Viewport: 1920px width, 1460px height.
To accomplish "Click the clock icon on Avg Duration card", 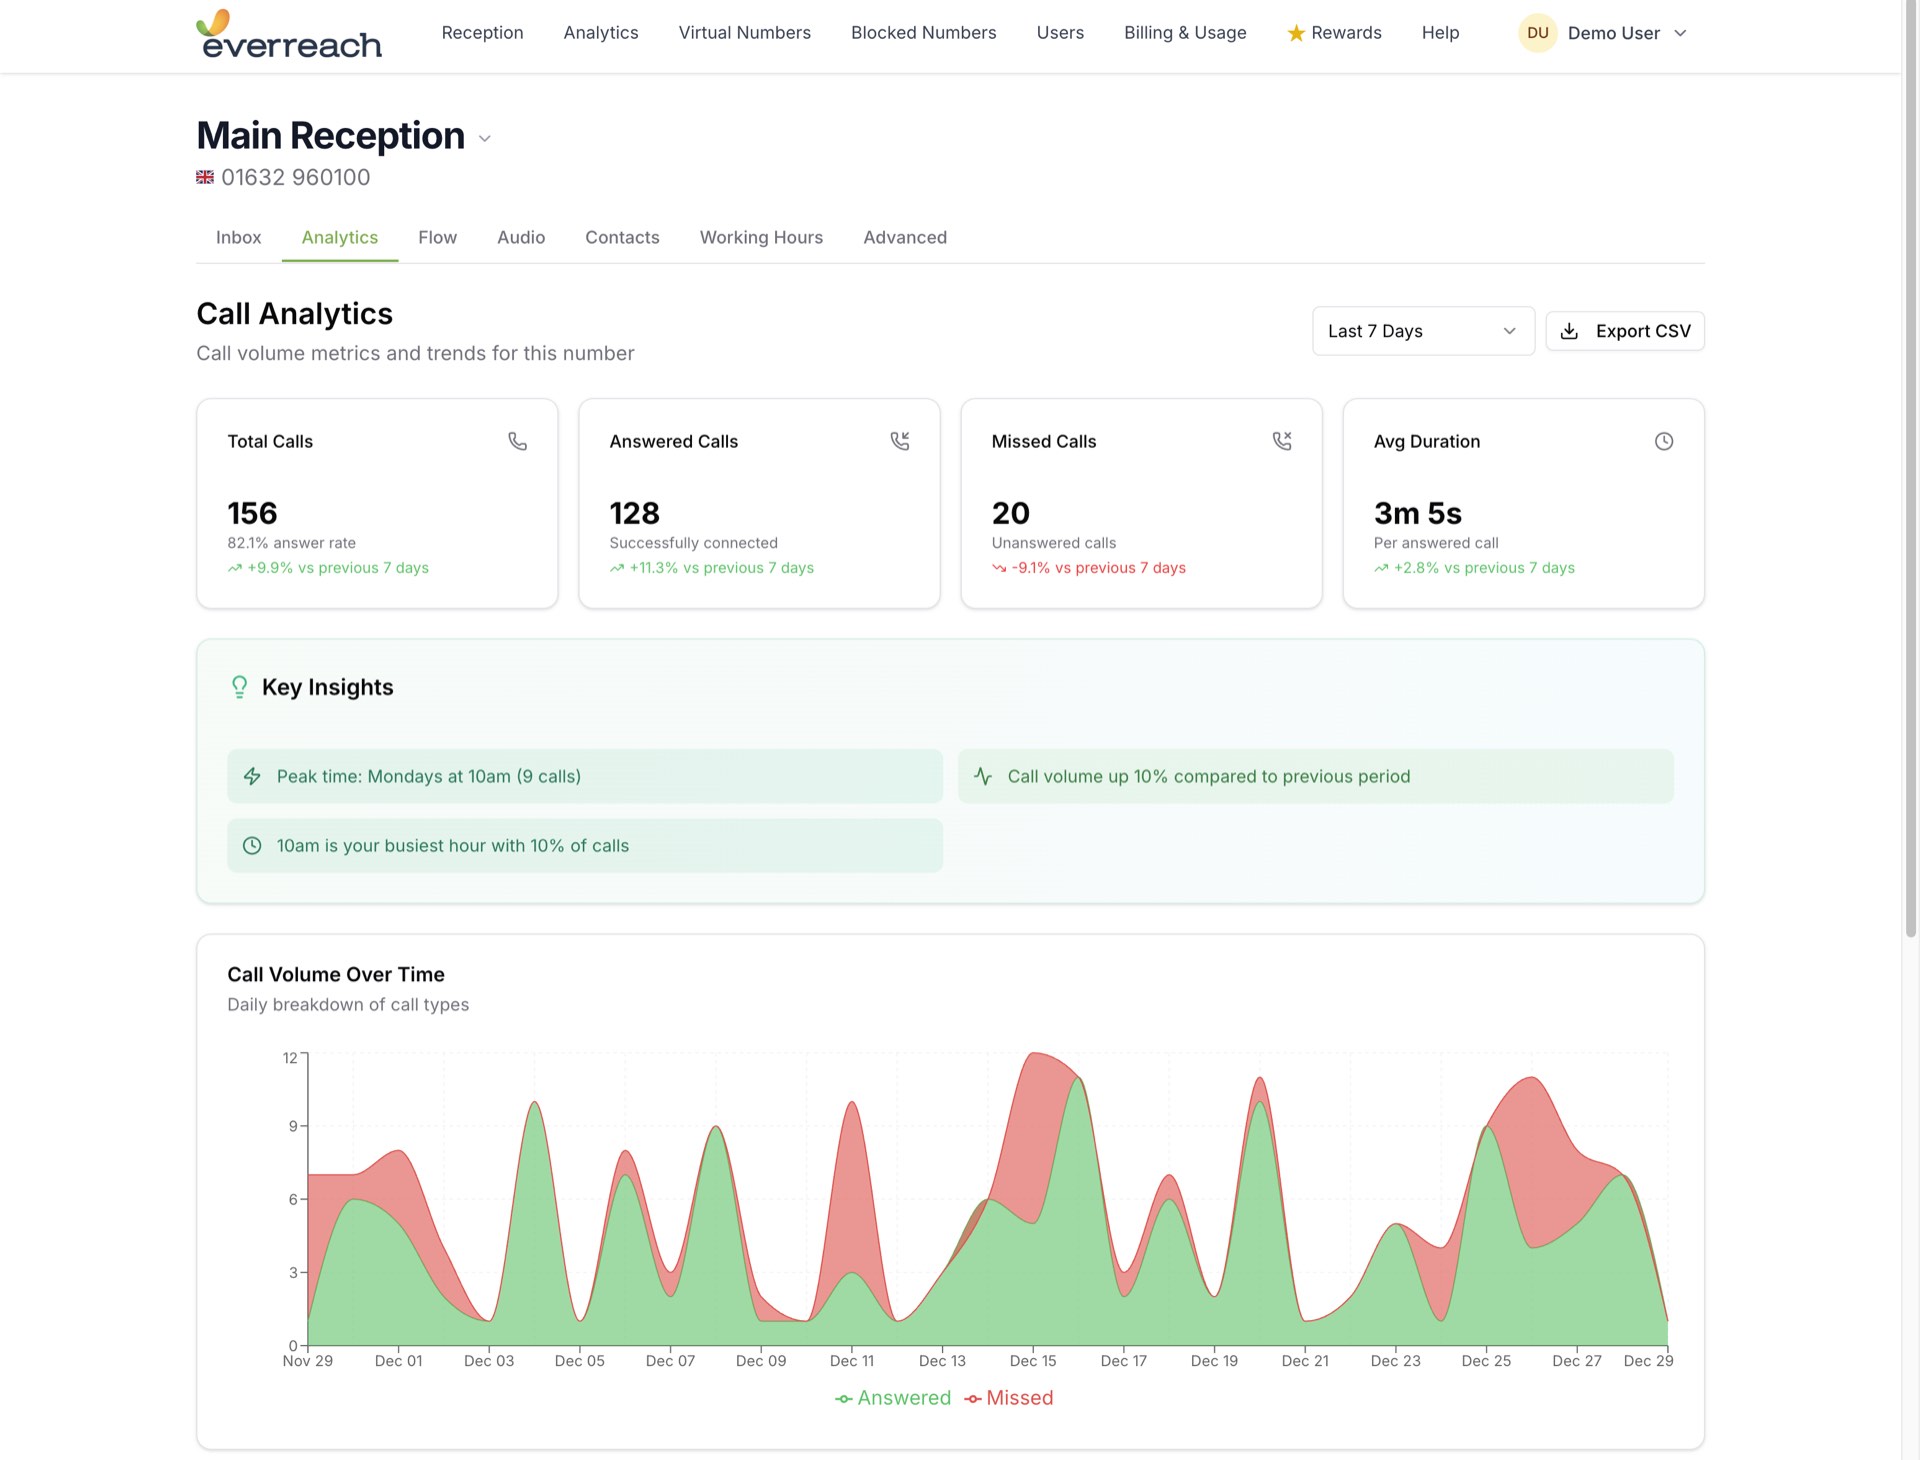I will coord(1663,440).
